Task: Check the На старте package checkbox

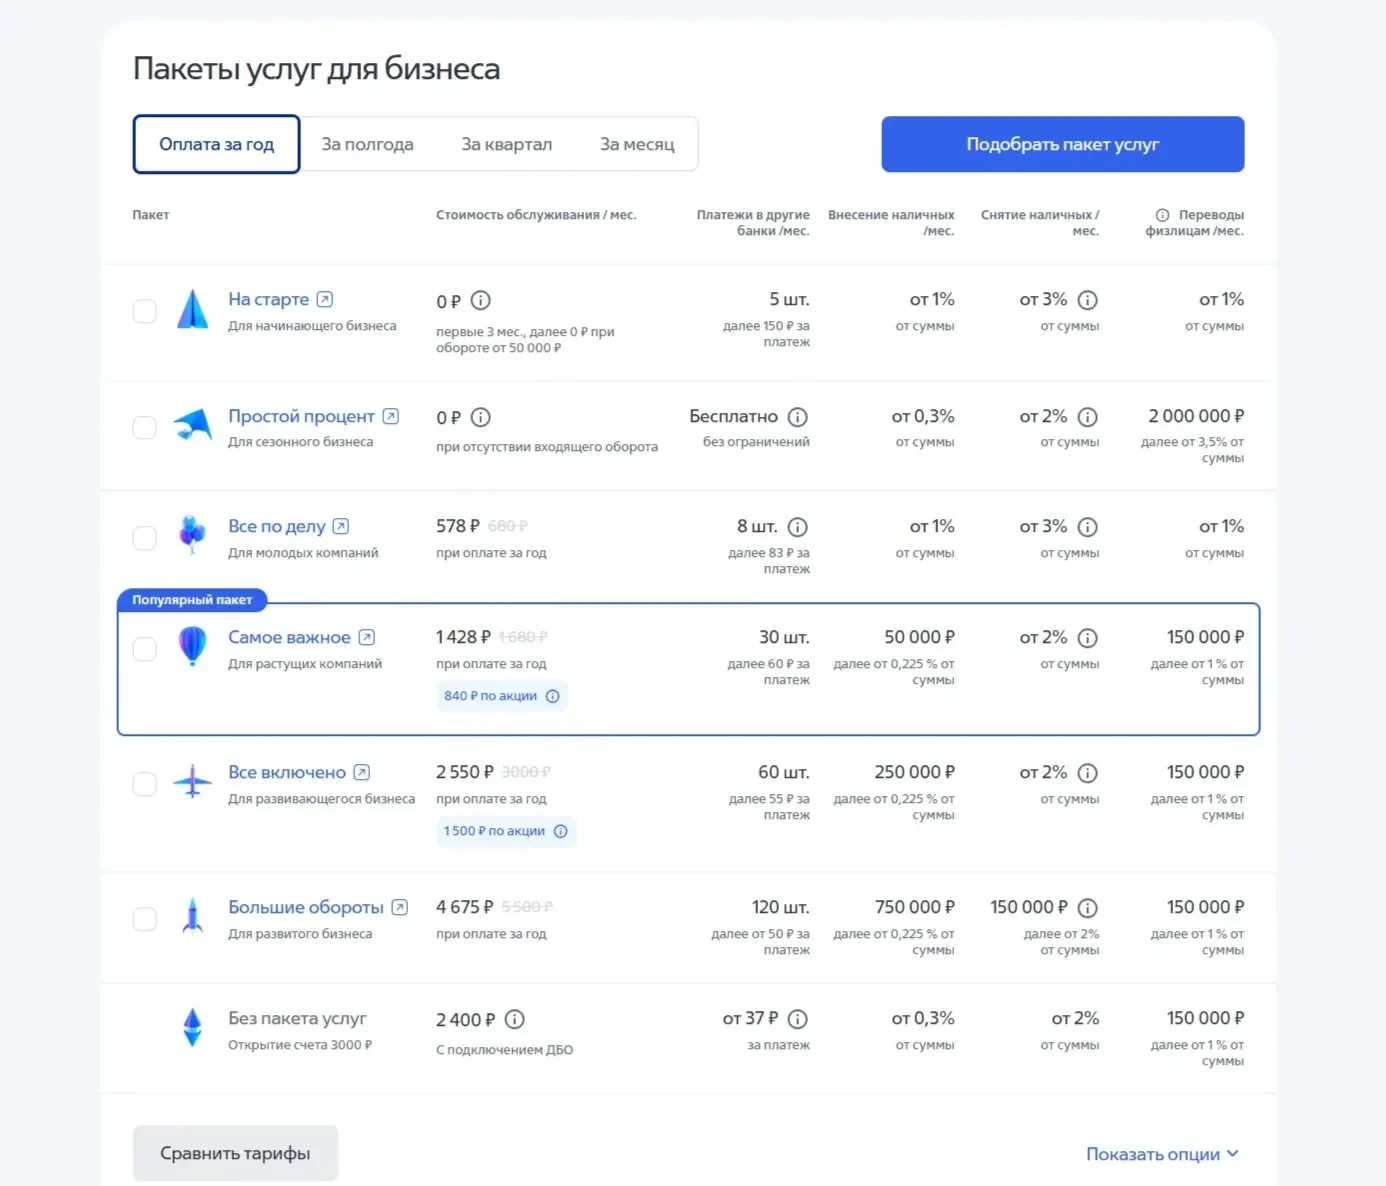Action: [145, 311]
